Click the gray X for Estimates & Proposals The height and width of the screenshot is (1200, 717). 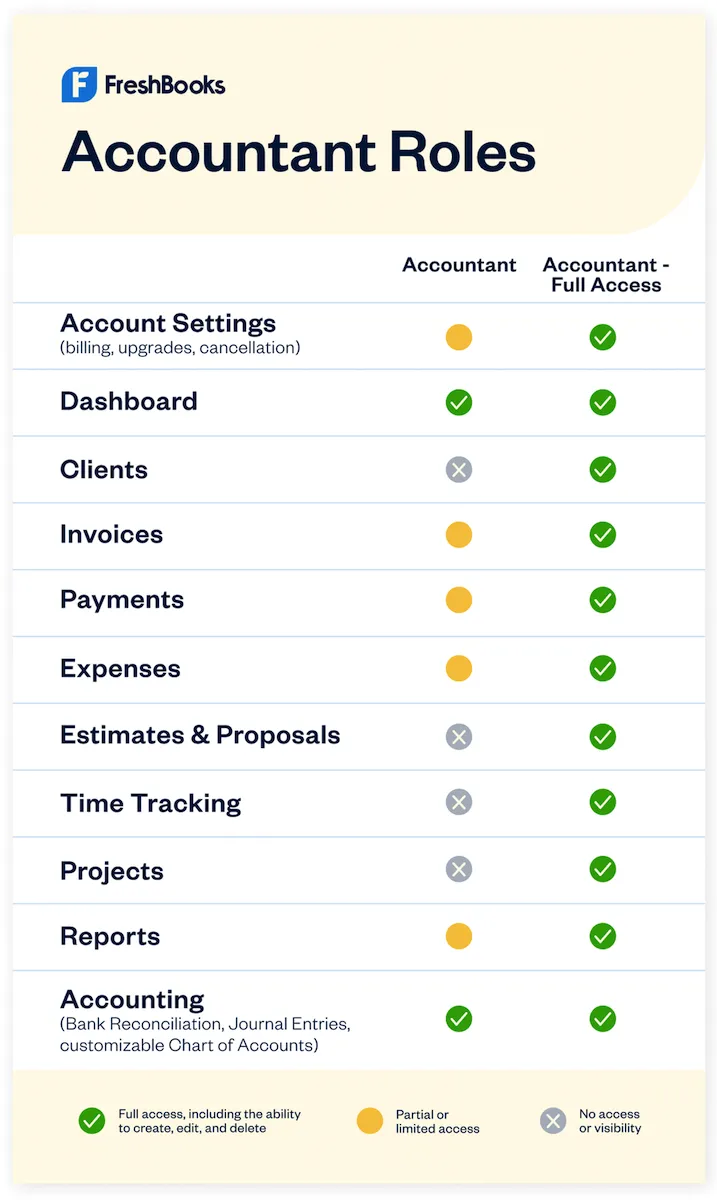pyautogui.click(x=458, y=737)
